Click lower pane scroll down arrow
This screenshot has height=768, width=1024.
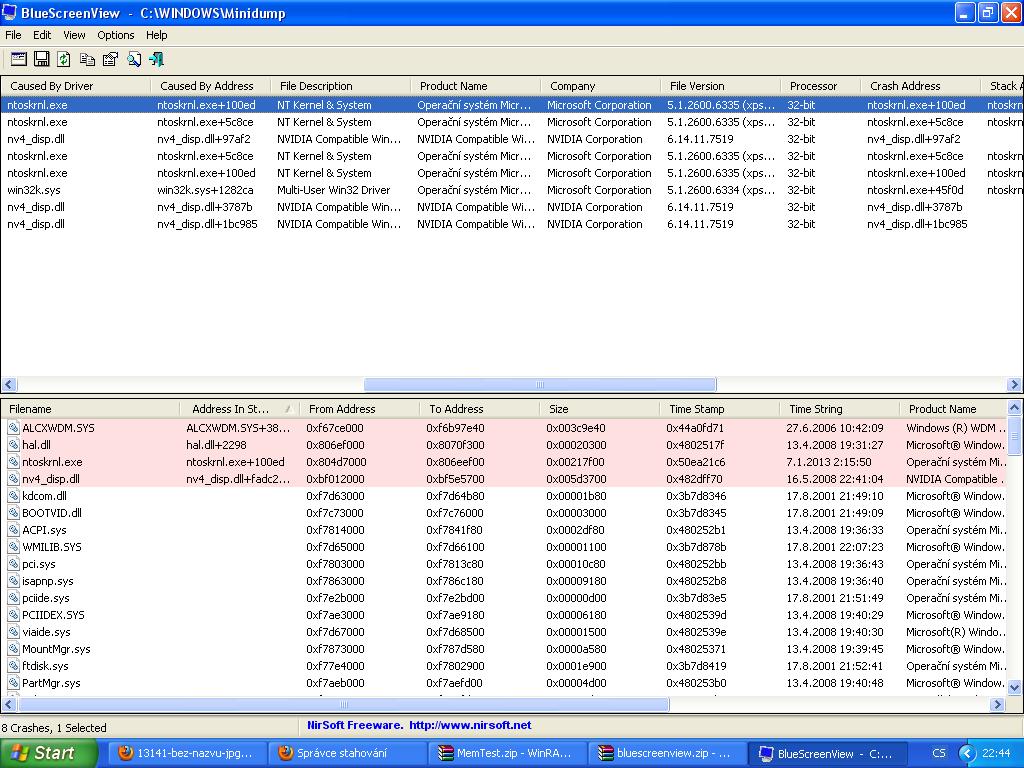(1014, 687)
